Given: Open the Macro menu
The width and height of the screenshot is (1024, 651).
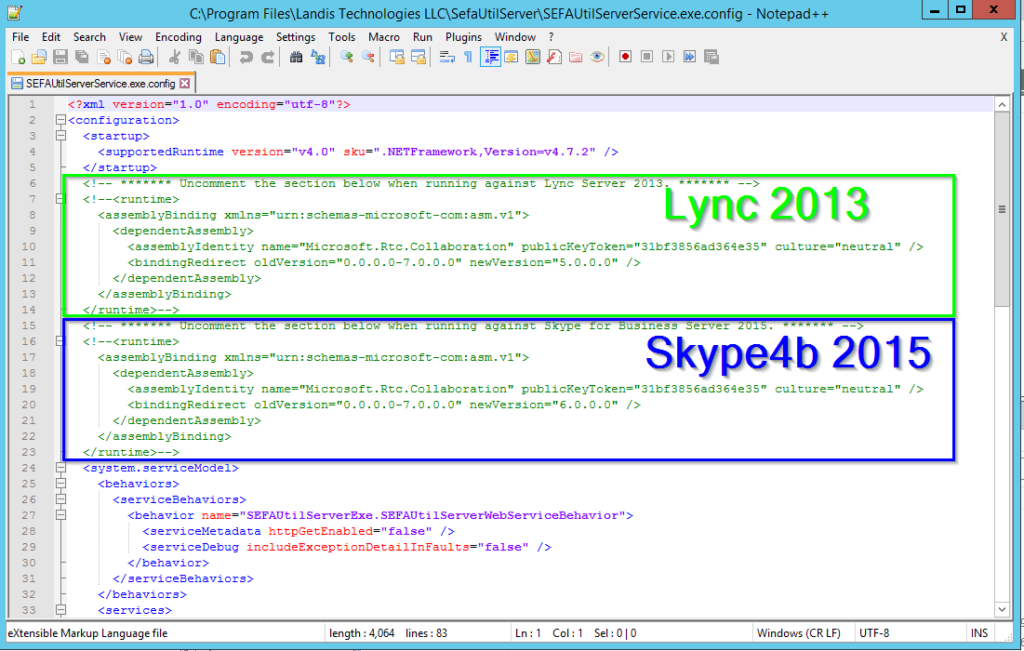Looking at the screenshot, I should click(384, 37).
